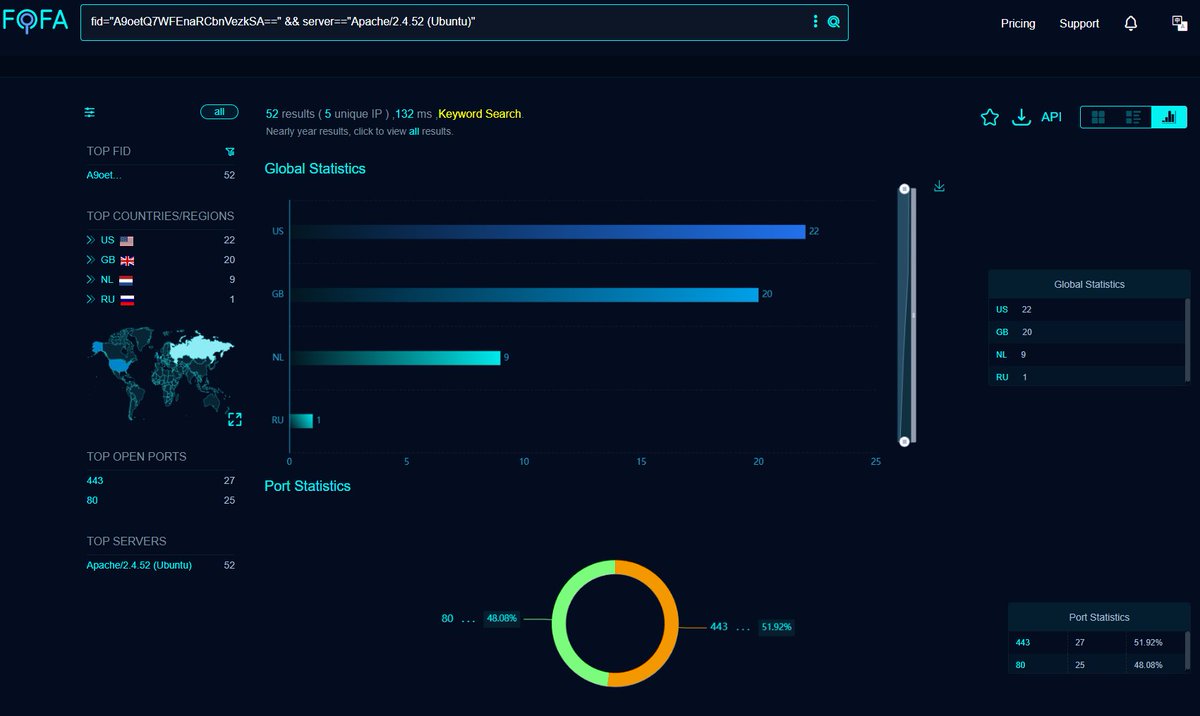This screenshot has width=1200, height=716.
Task: Click the vertical zoom slider track
Action: tap(906, 315)
